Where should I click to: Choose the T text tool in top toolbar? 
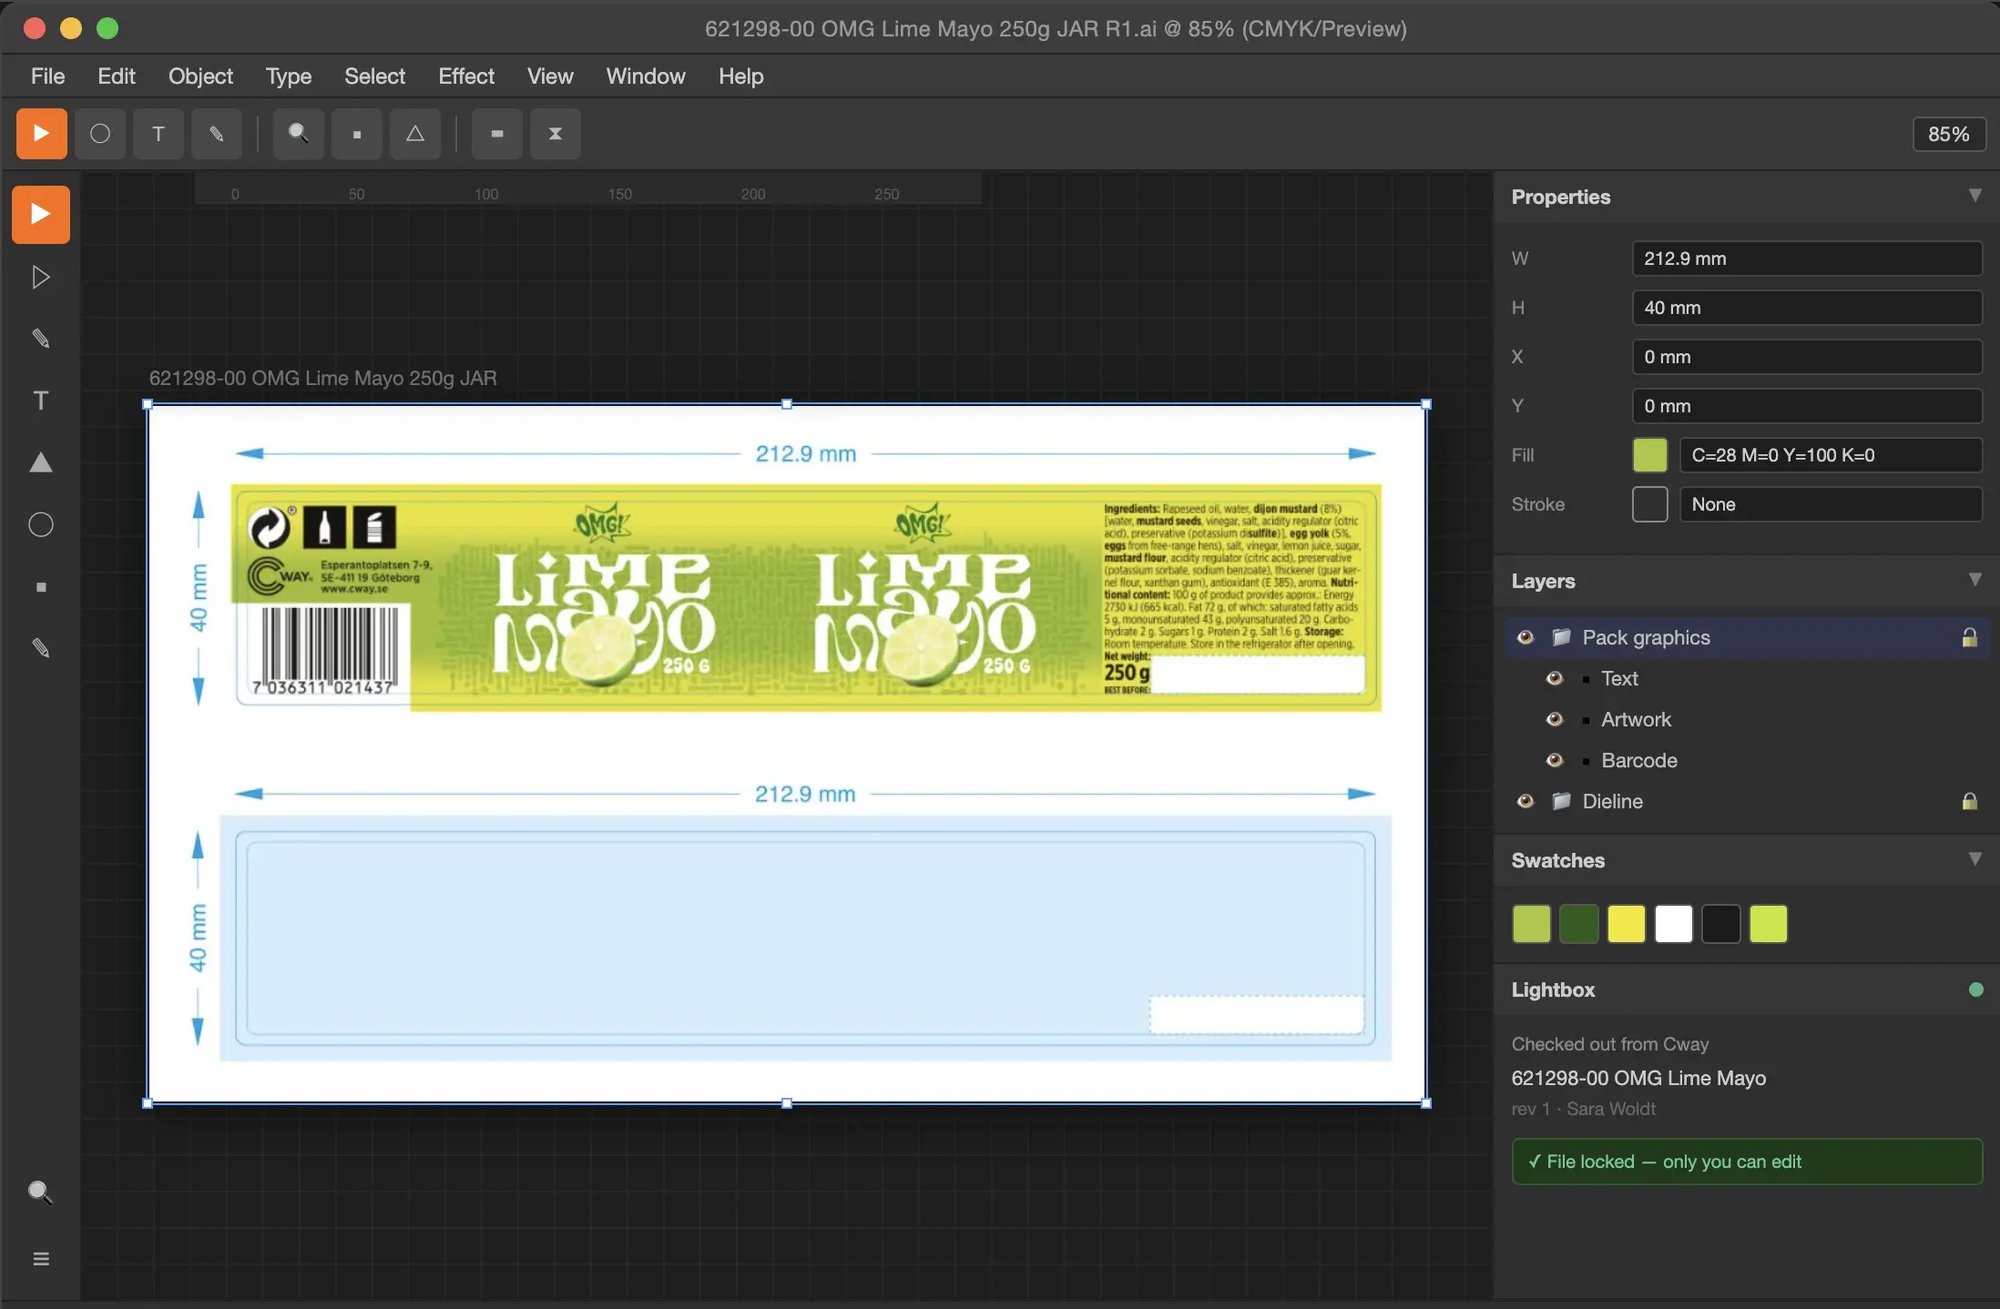click(x=158, y=134)
